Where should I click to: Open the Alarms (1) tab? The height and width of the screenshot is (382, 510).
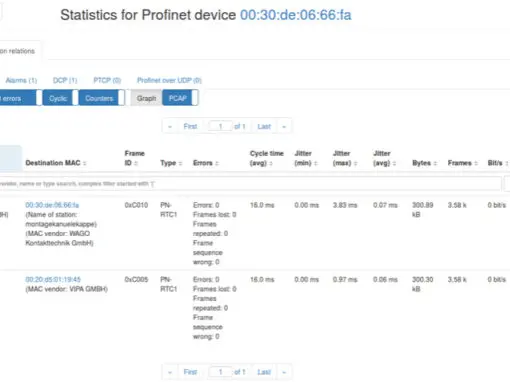point(21,80)
